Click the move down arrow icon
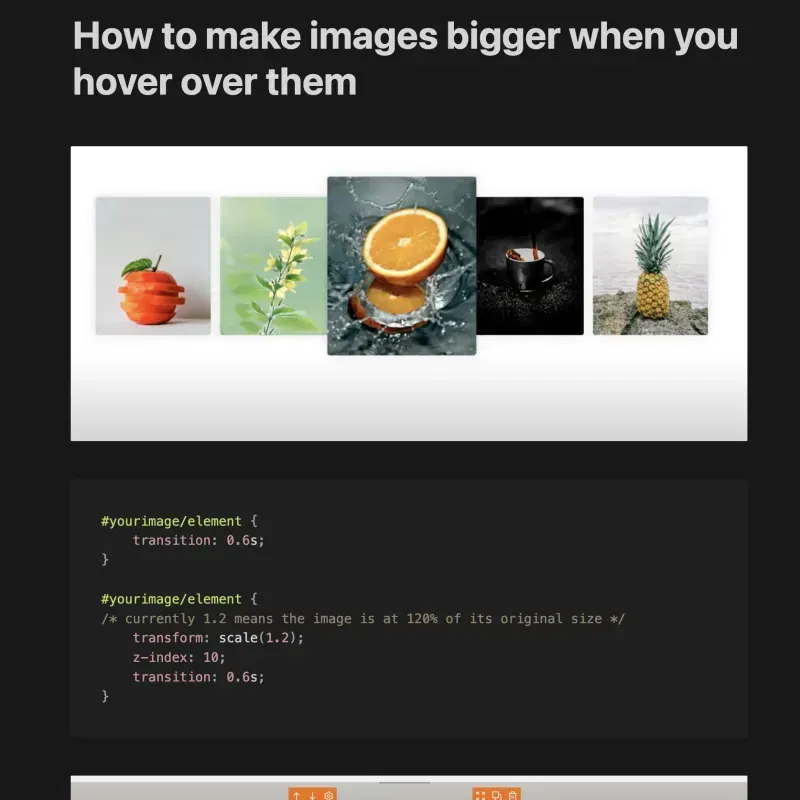800x800 pixels. (312, 795)
